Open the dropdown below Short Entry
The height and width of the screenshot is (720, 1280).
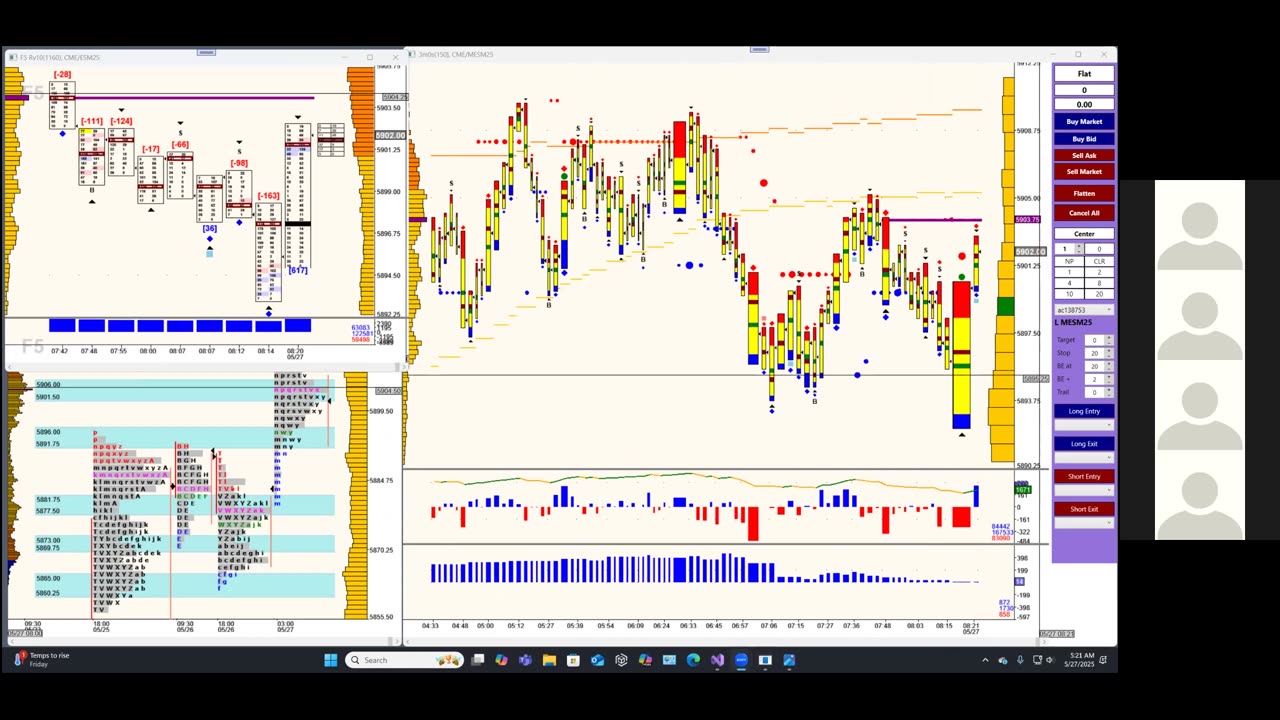coord(1084,490)
